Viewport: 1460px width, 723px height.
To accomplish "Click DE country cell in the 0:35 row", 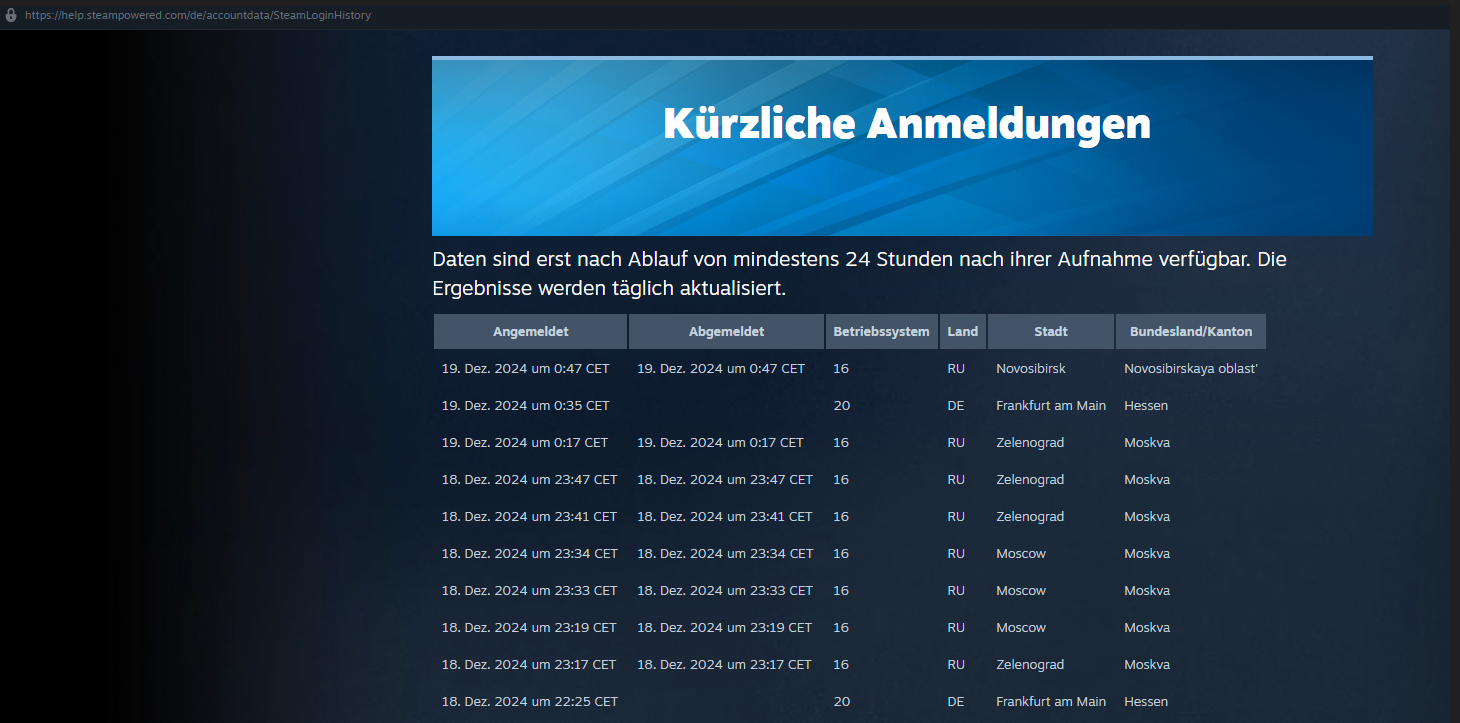I will [x=956, y=406].
